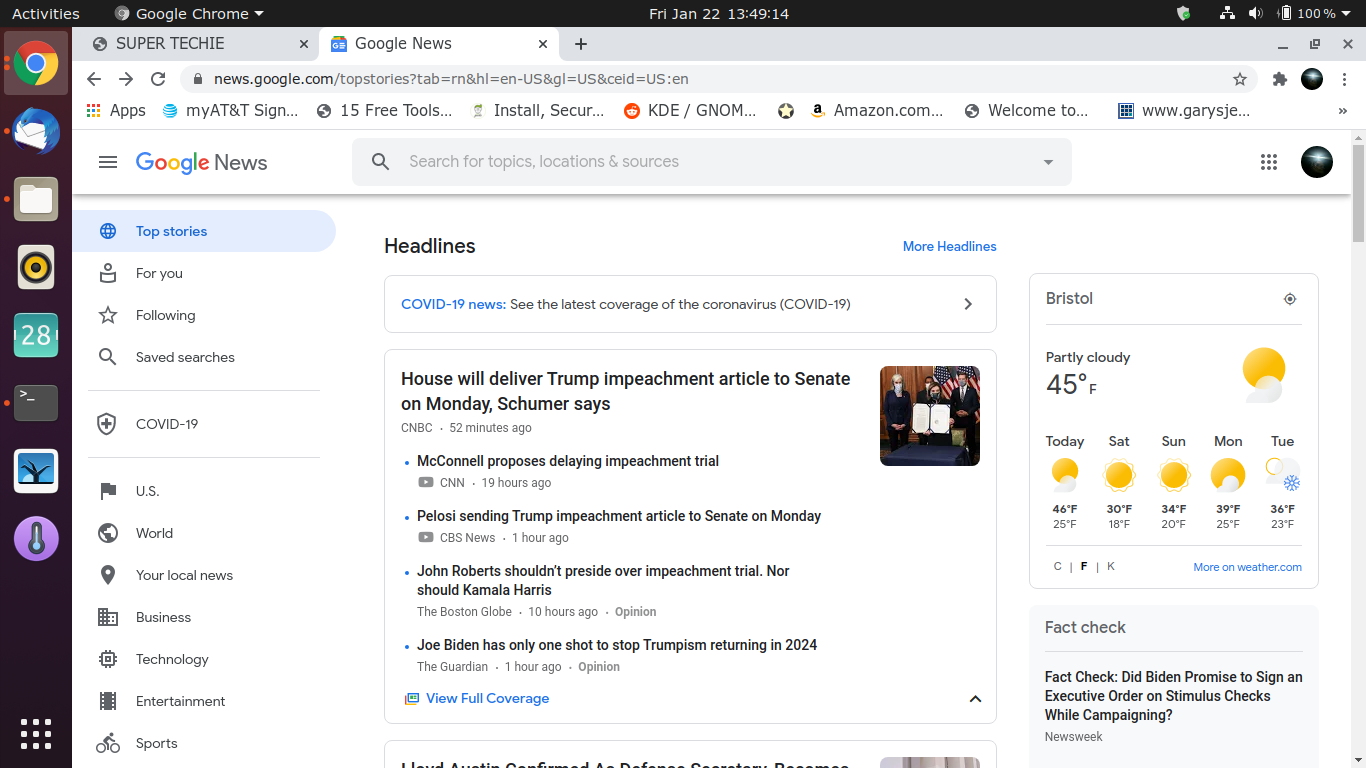Click the Business building icon
1366x768 pixels.
pyautogui.click(x=108, y=617)
